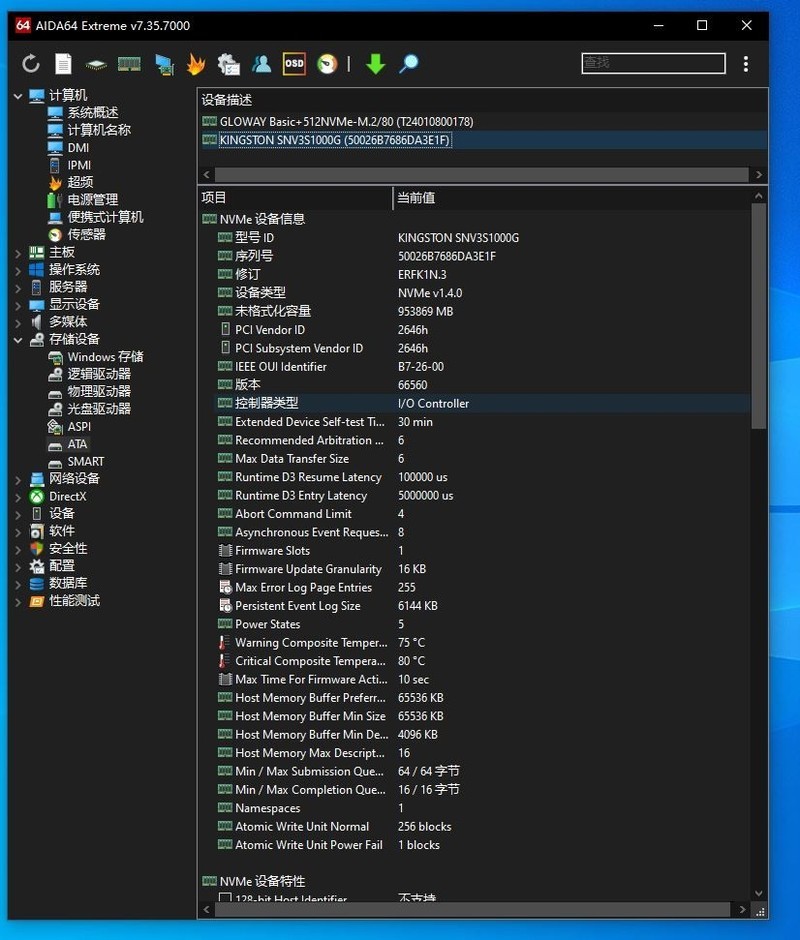Open the AIDA64 disk benchmark gauge icon
800x940 pixels.
click(x=327, y=64)
